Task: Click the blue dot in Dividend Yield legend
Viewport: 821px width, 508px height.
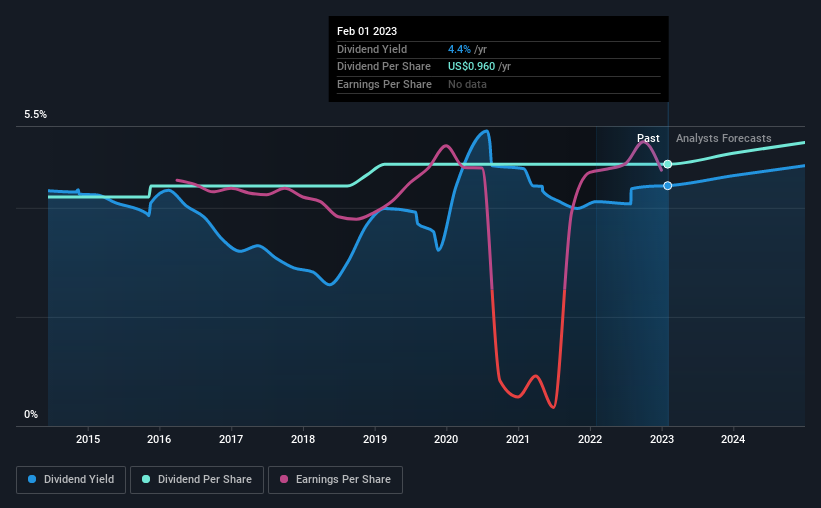Action: click(x=33, y=480)
